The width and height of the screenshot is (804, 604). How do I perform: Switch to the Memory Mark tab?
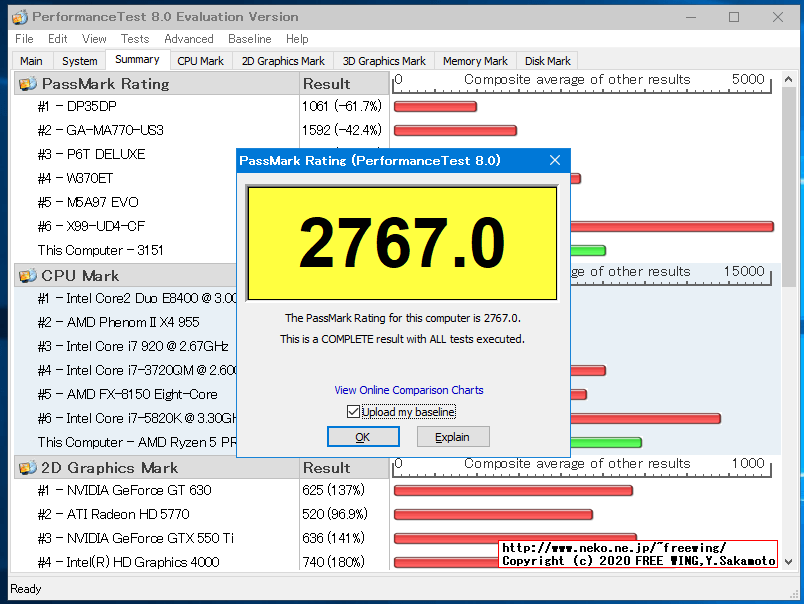pyautogui.click(x=474, y=60)
